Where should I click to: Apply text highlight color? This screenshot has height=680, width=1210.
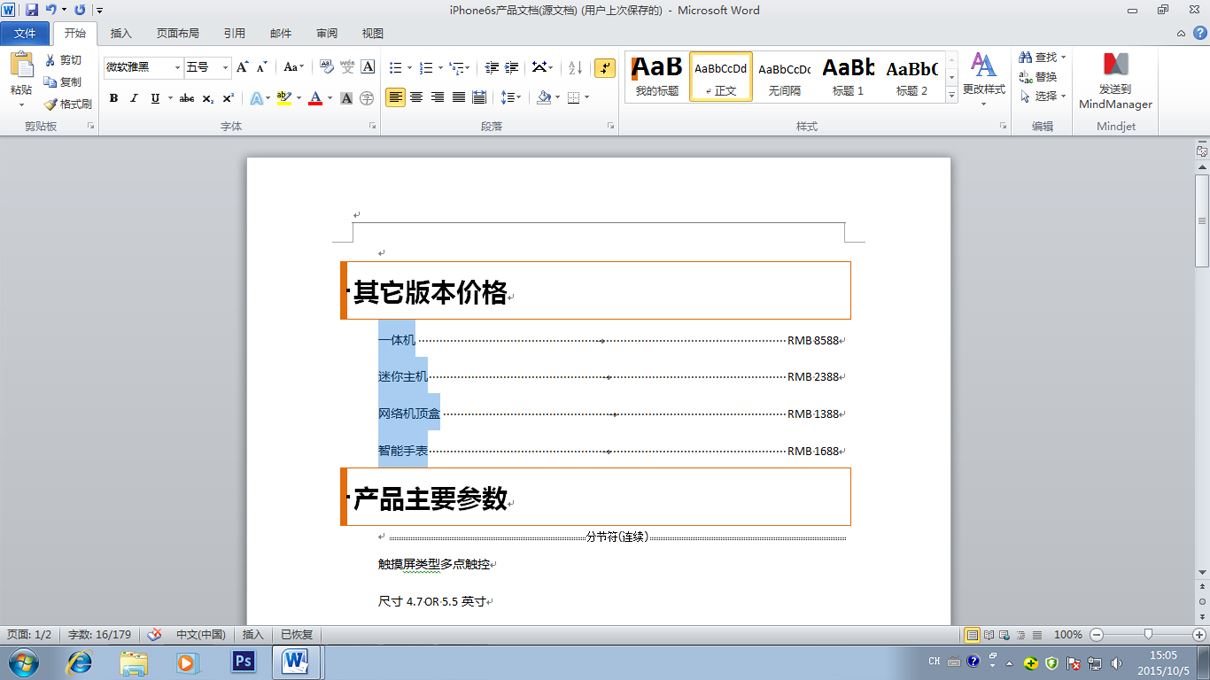pos(283,98)
